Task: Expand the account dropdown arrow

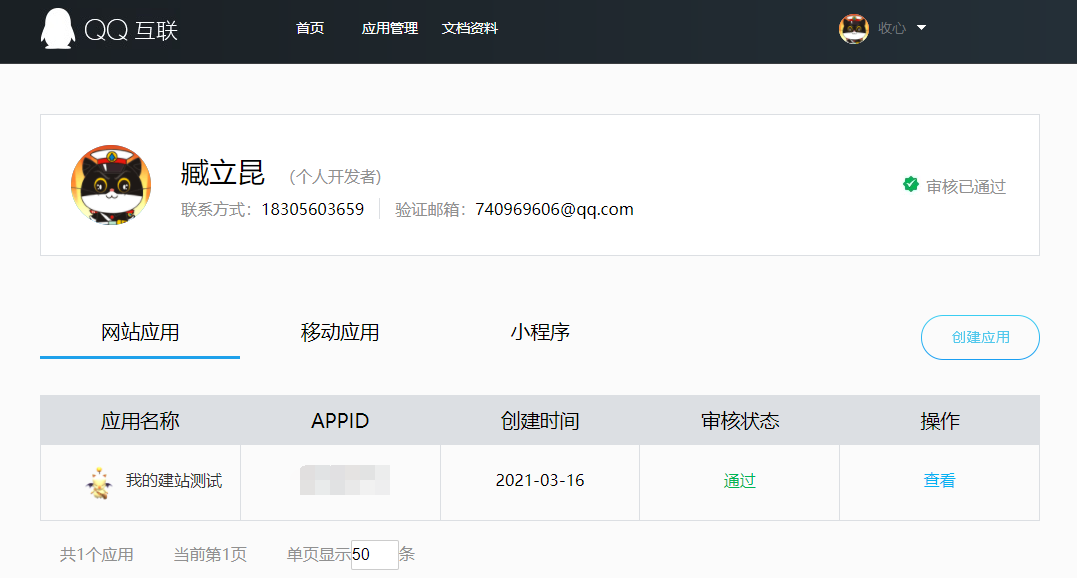Action: (x=921, y=28)
